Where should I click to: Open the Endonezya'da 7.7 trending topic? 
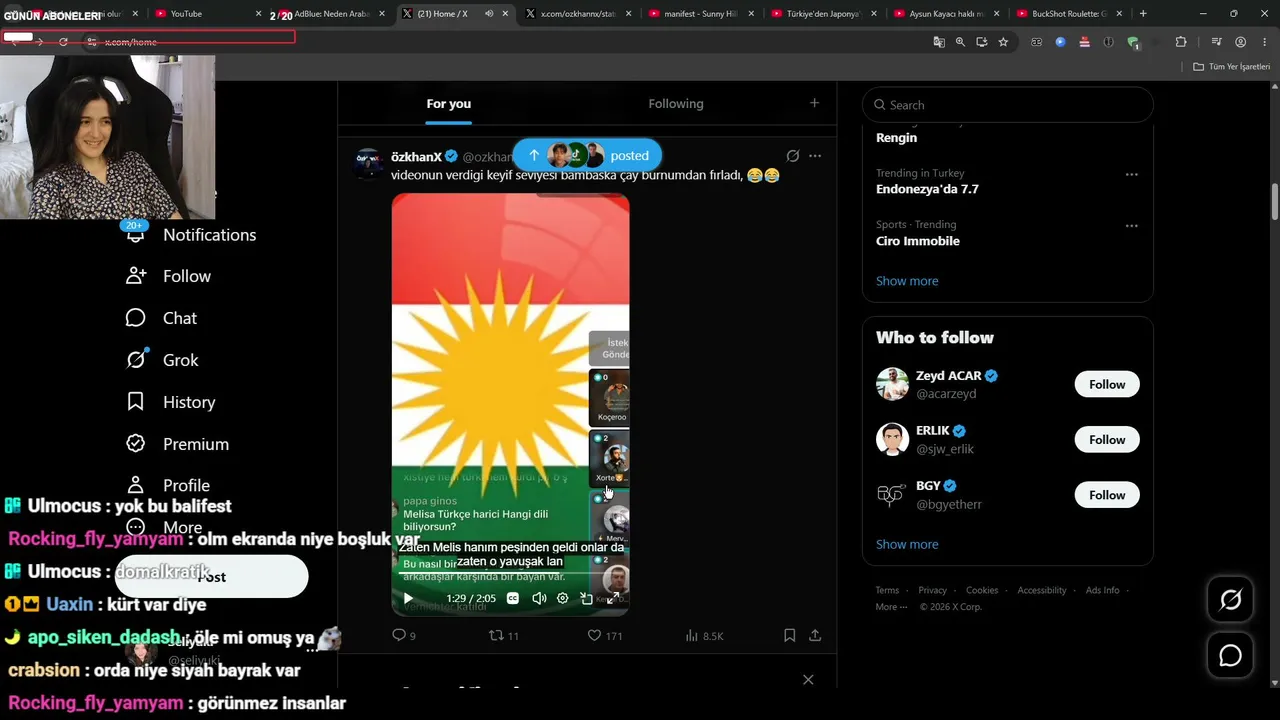click(927, 189)
